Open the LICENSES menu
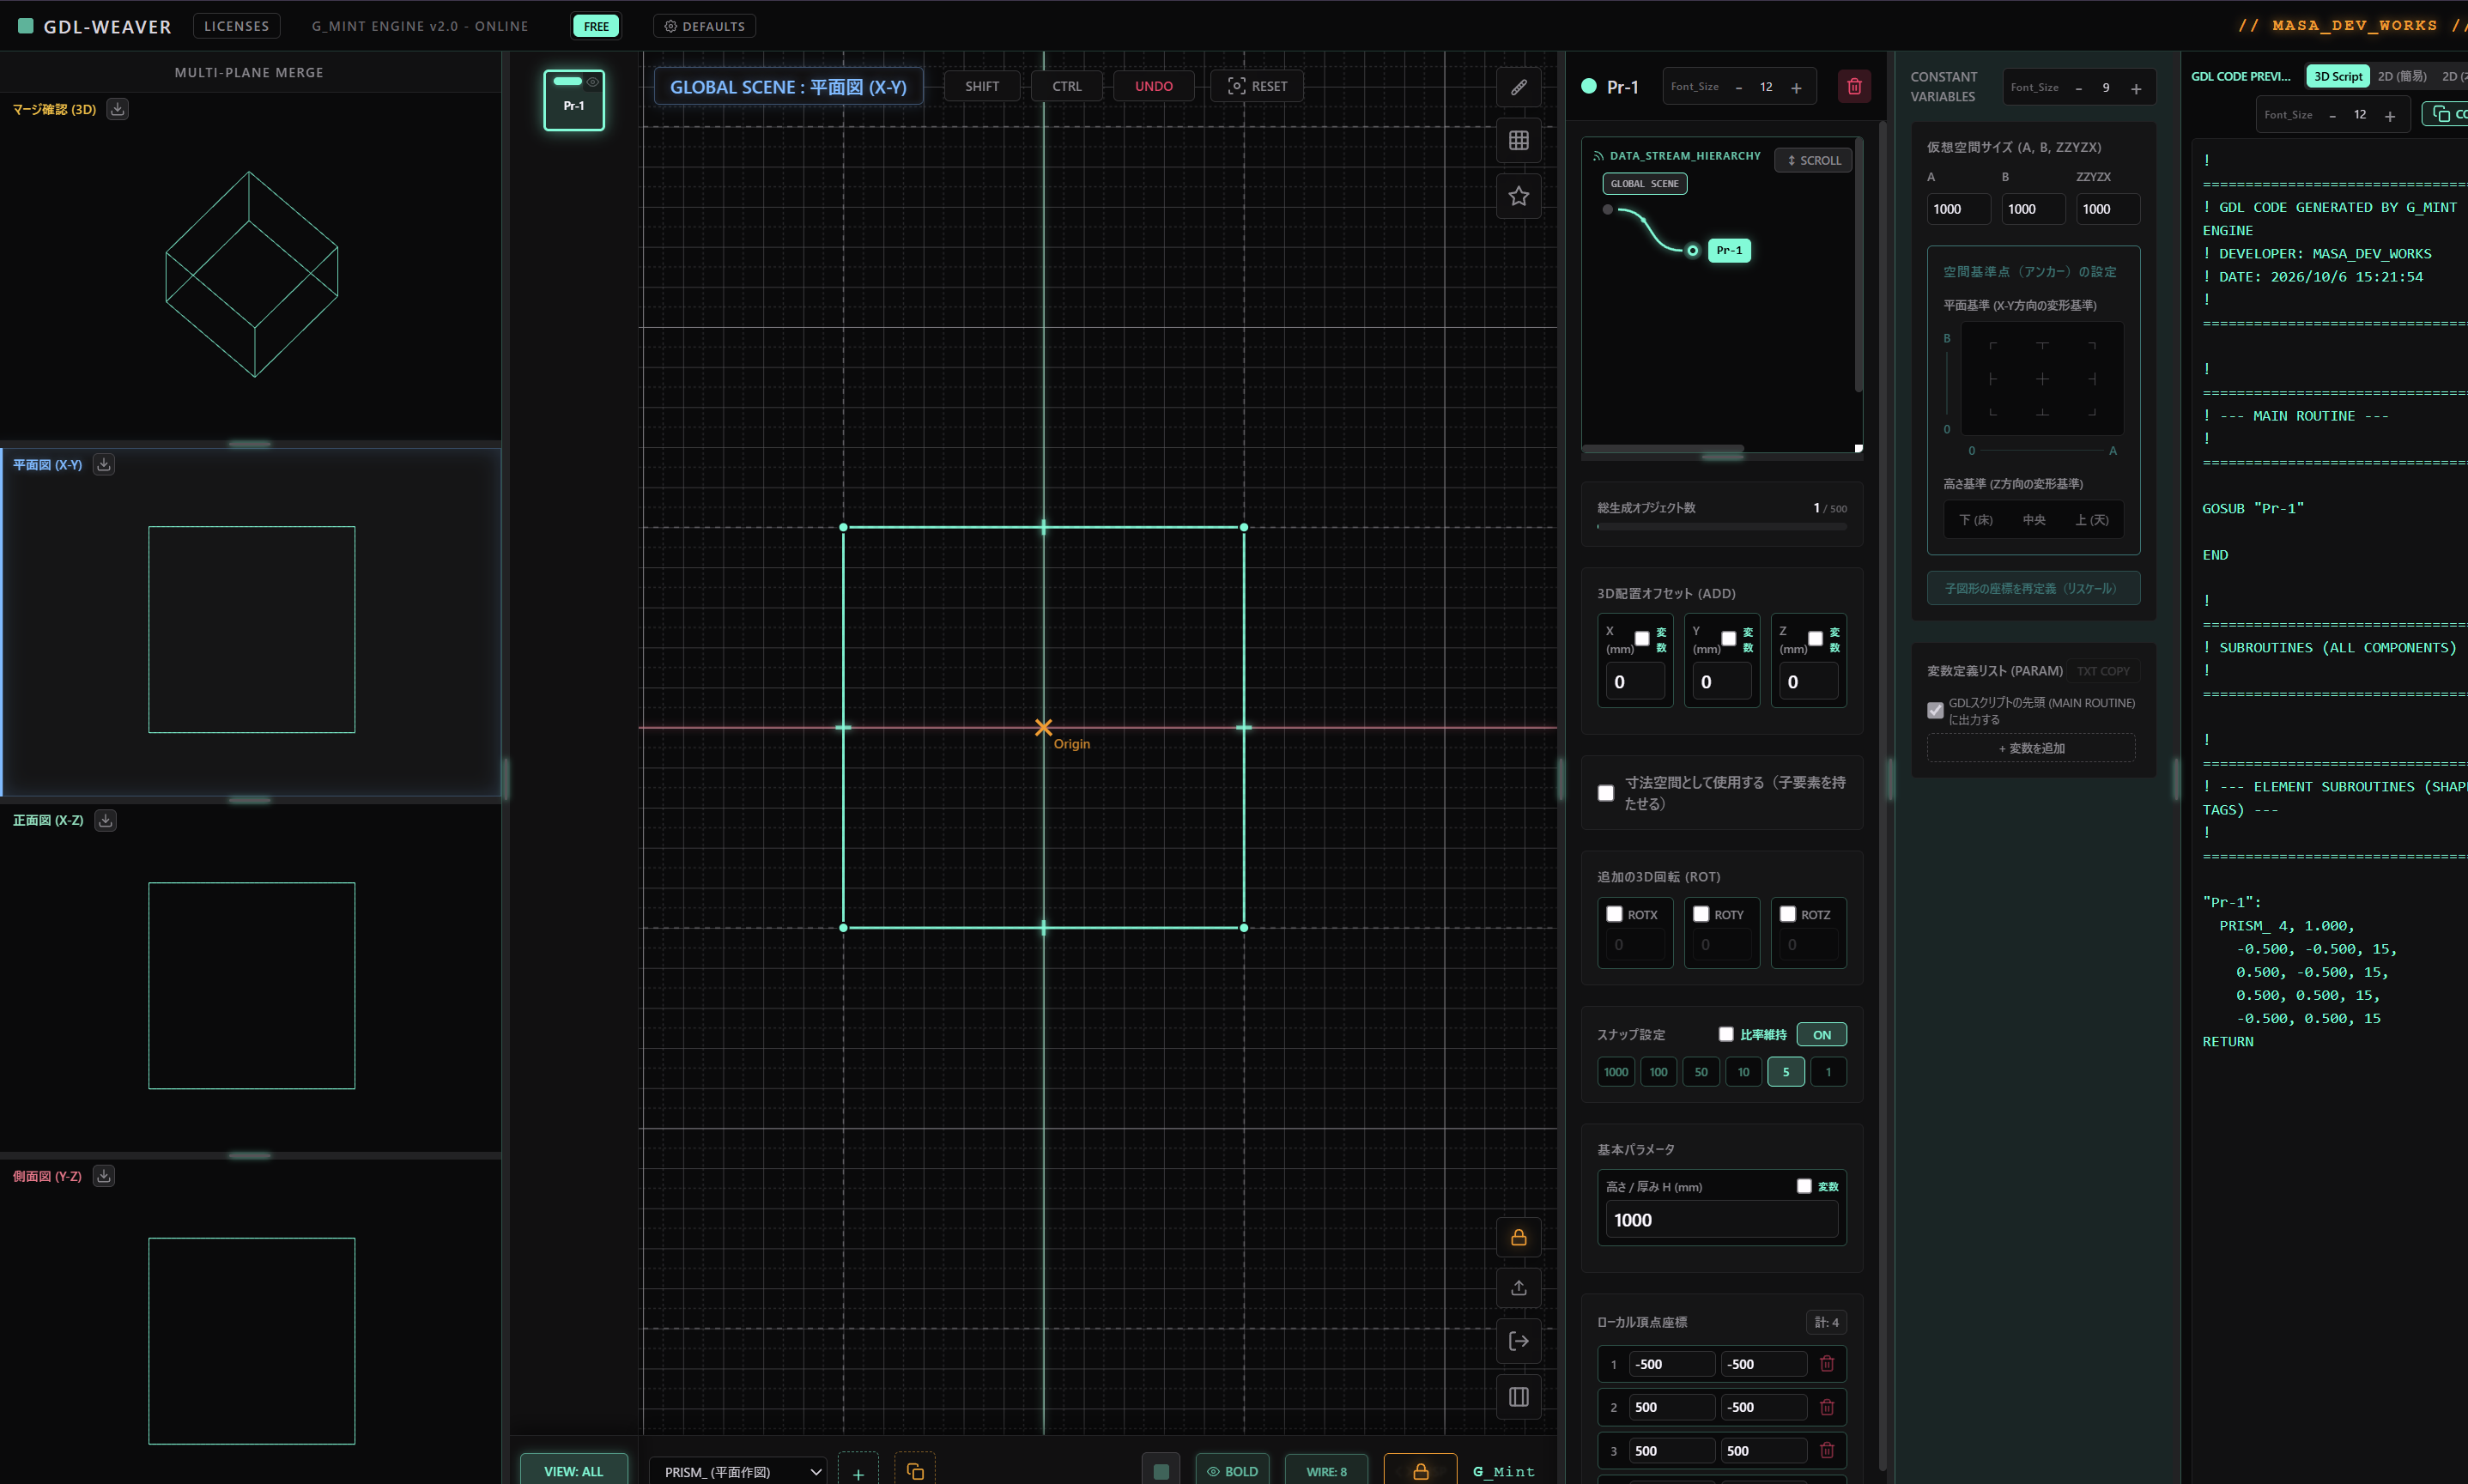 236,26
